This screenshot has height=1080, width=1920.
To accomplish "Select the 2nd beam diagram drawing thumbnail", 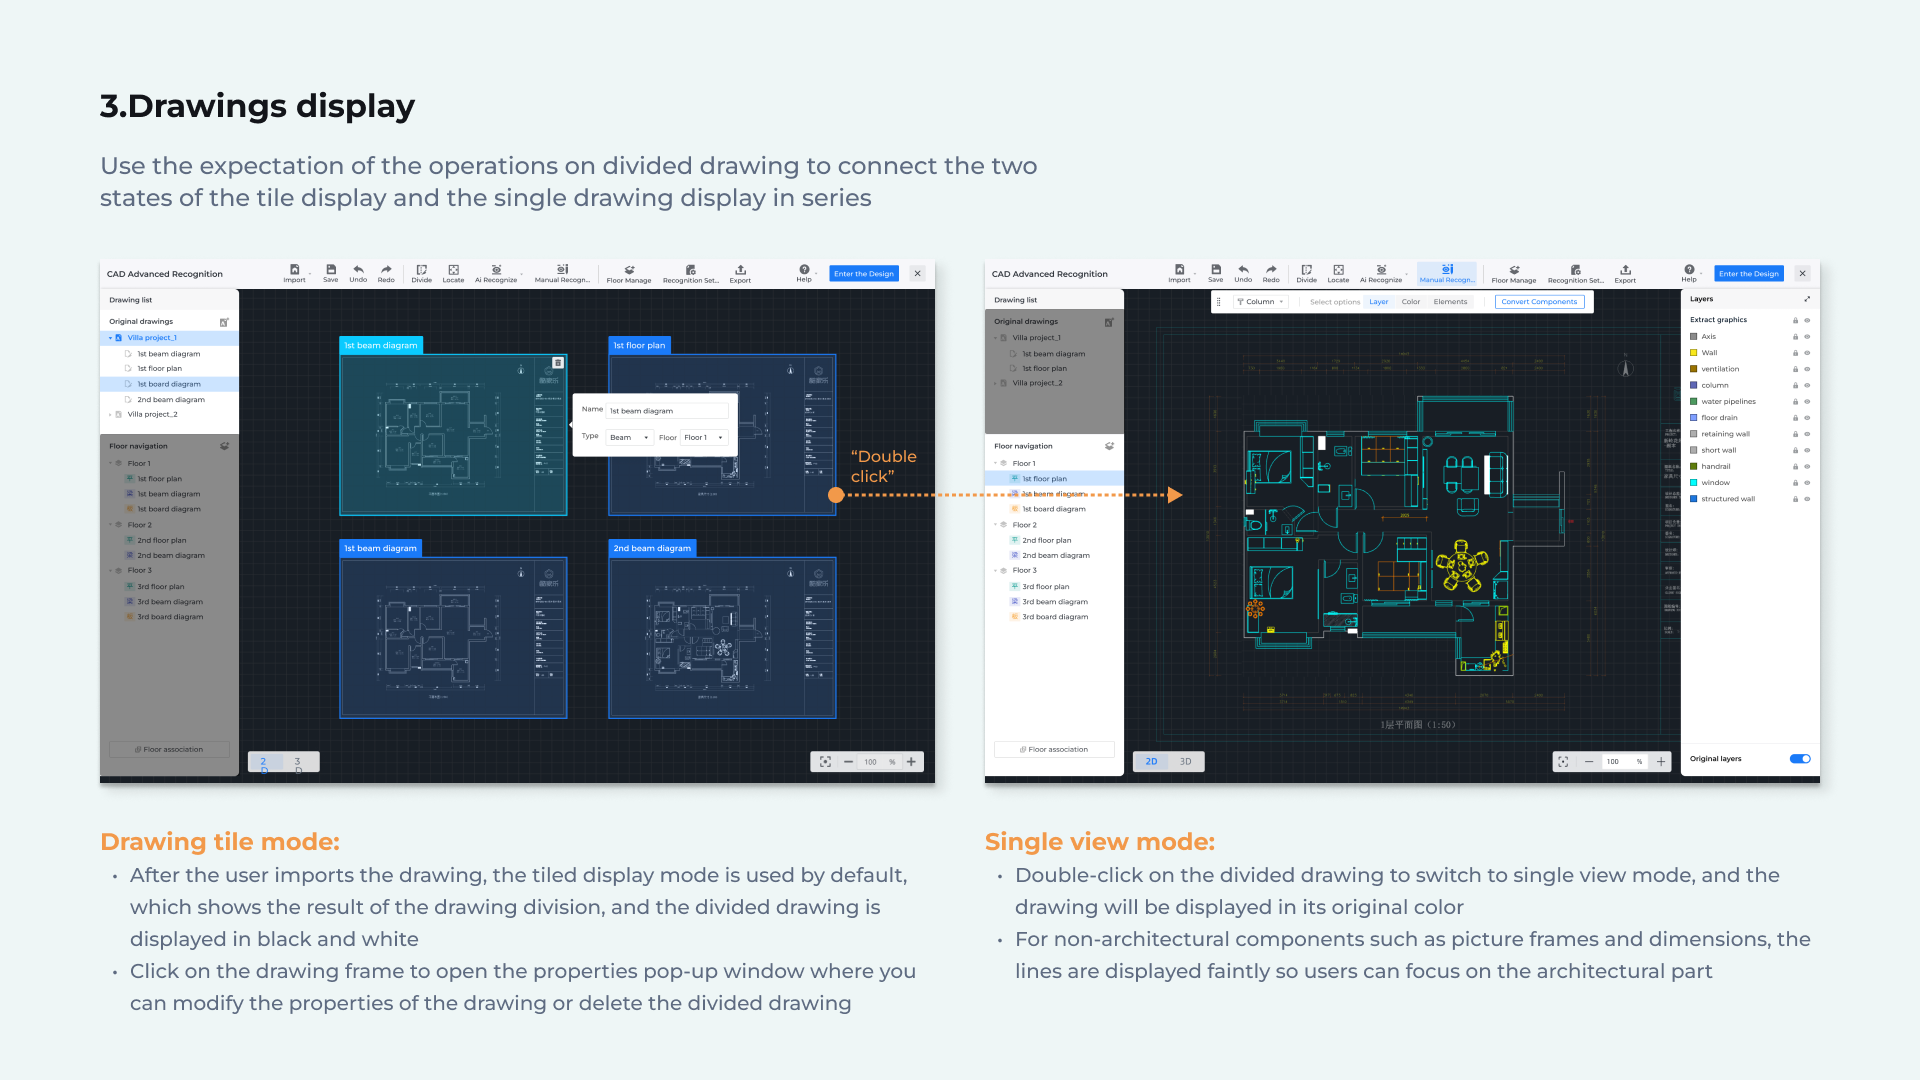I will 721,638.
